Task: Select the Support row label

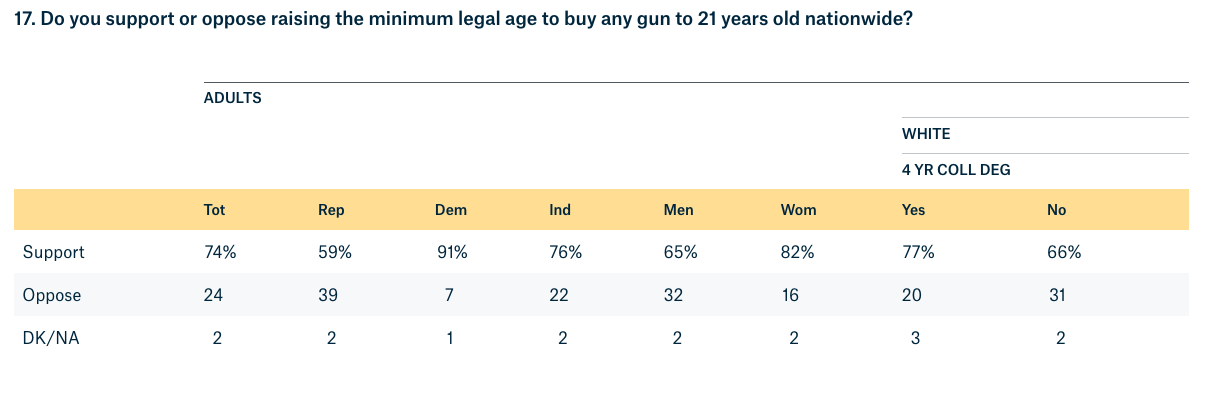Action: 53,253
